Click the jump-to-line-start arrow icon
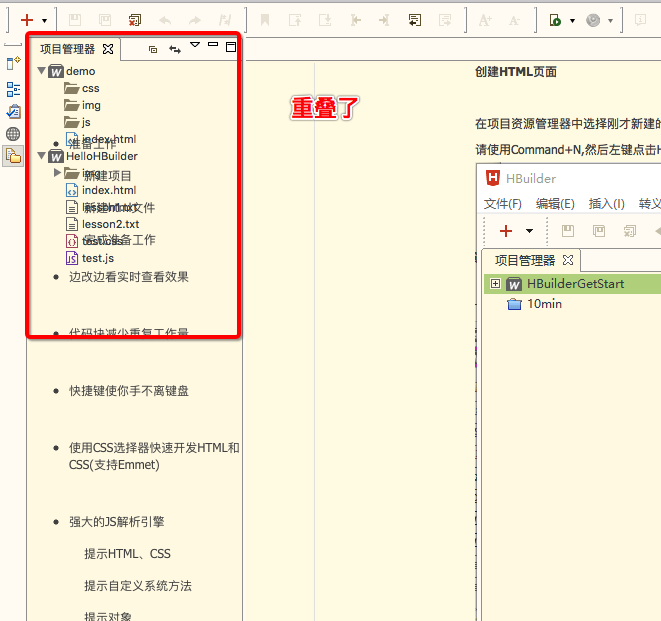661x621 pixels. (x=355, y=20)
